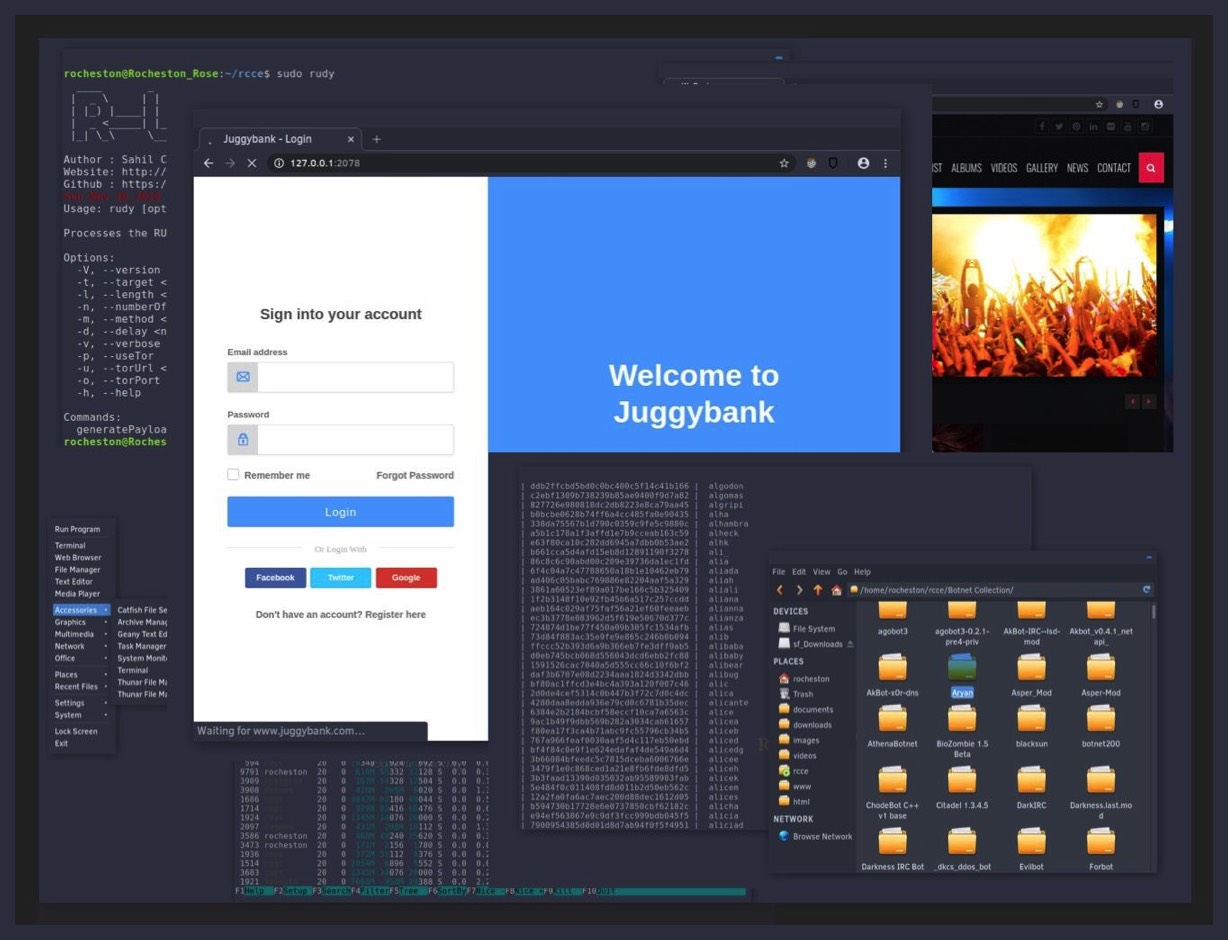1228x940 pixels.
Task: Open the three-dot browser menu
Action: [x=885, y=163]
